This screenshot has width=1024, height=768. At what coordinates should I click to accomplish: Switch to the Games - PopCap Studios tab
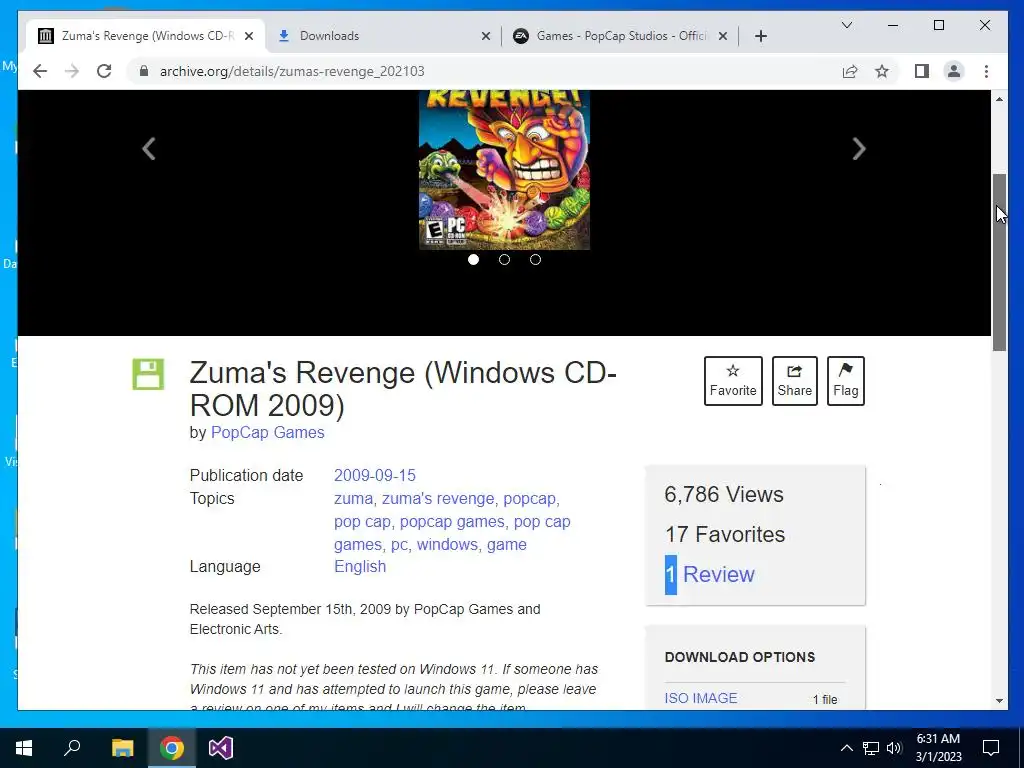[x=620, y=36]
